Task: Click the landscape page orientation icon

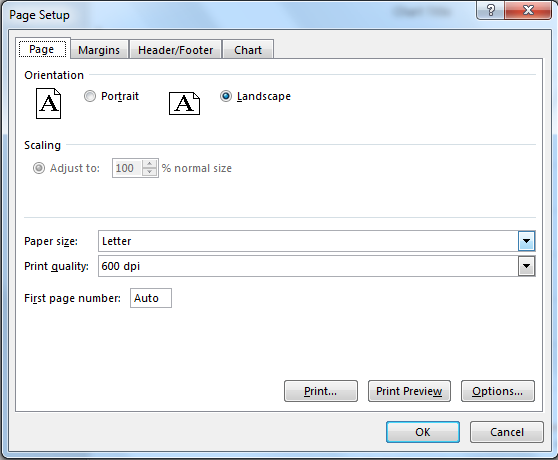Action: (184, 104)
